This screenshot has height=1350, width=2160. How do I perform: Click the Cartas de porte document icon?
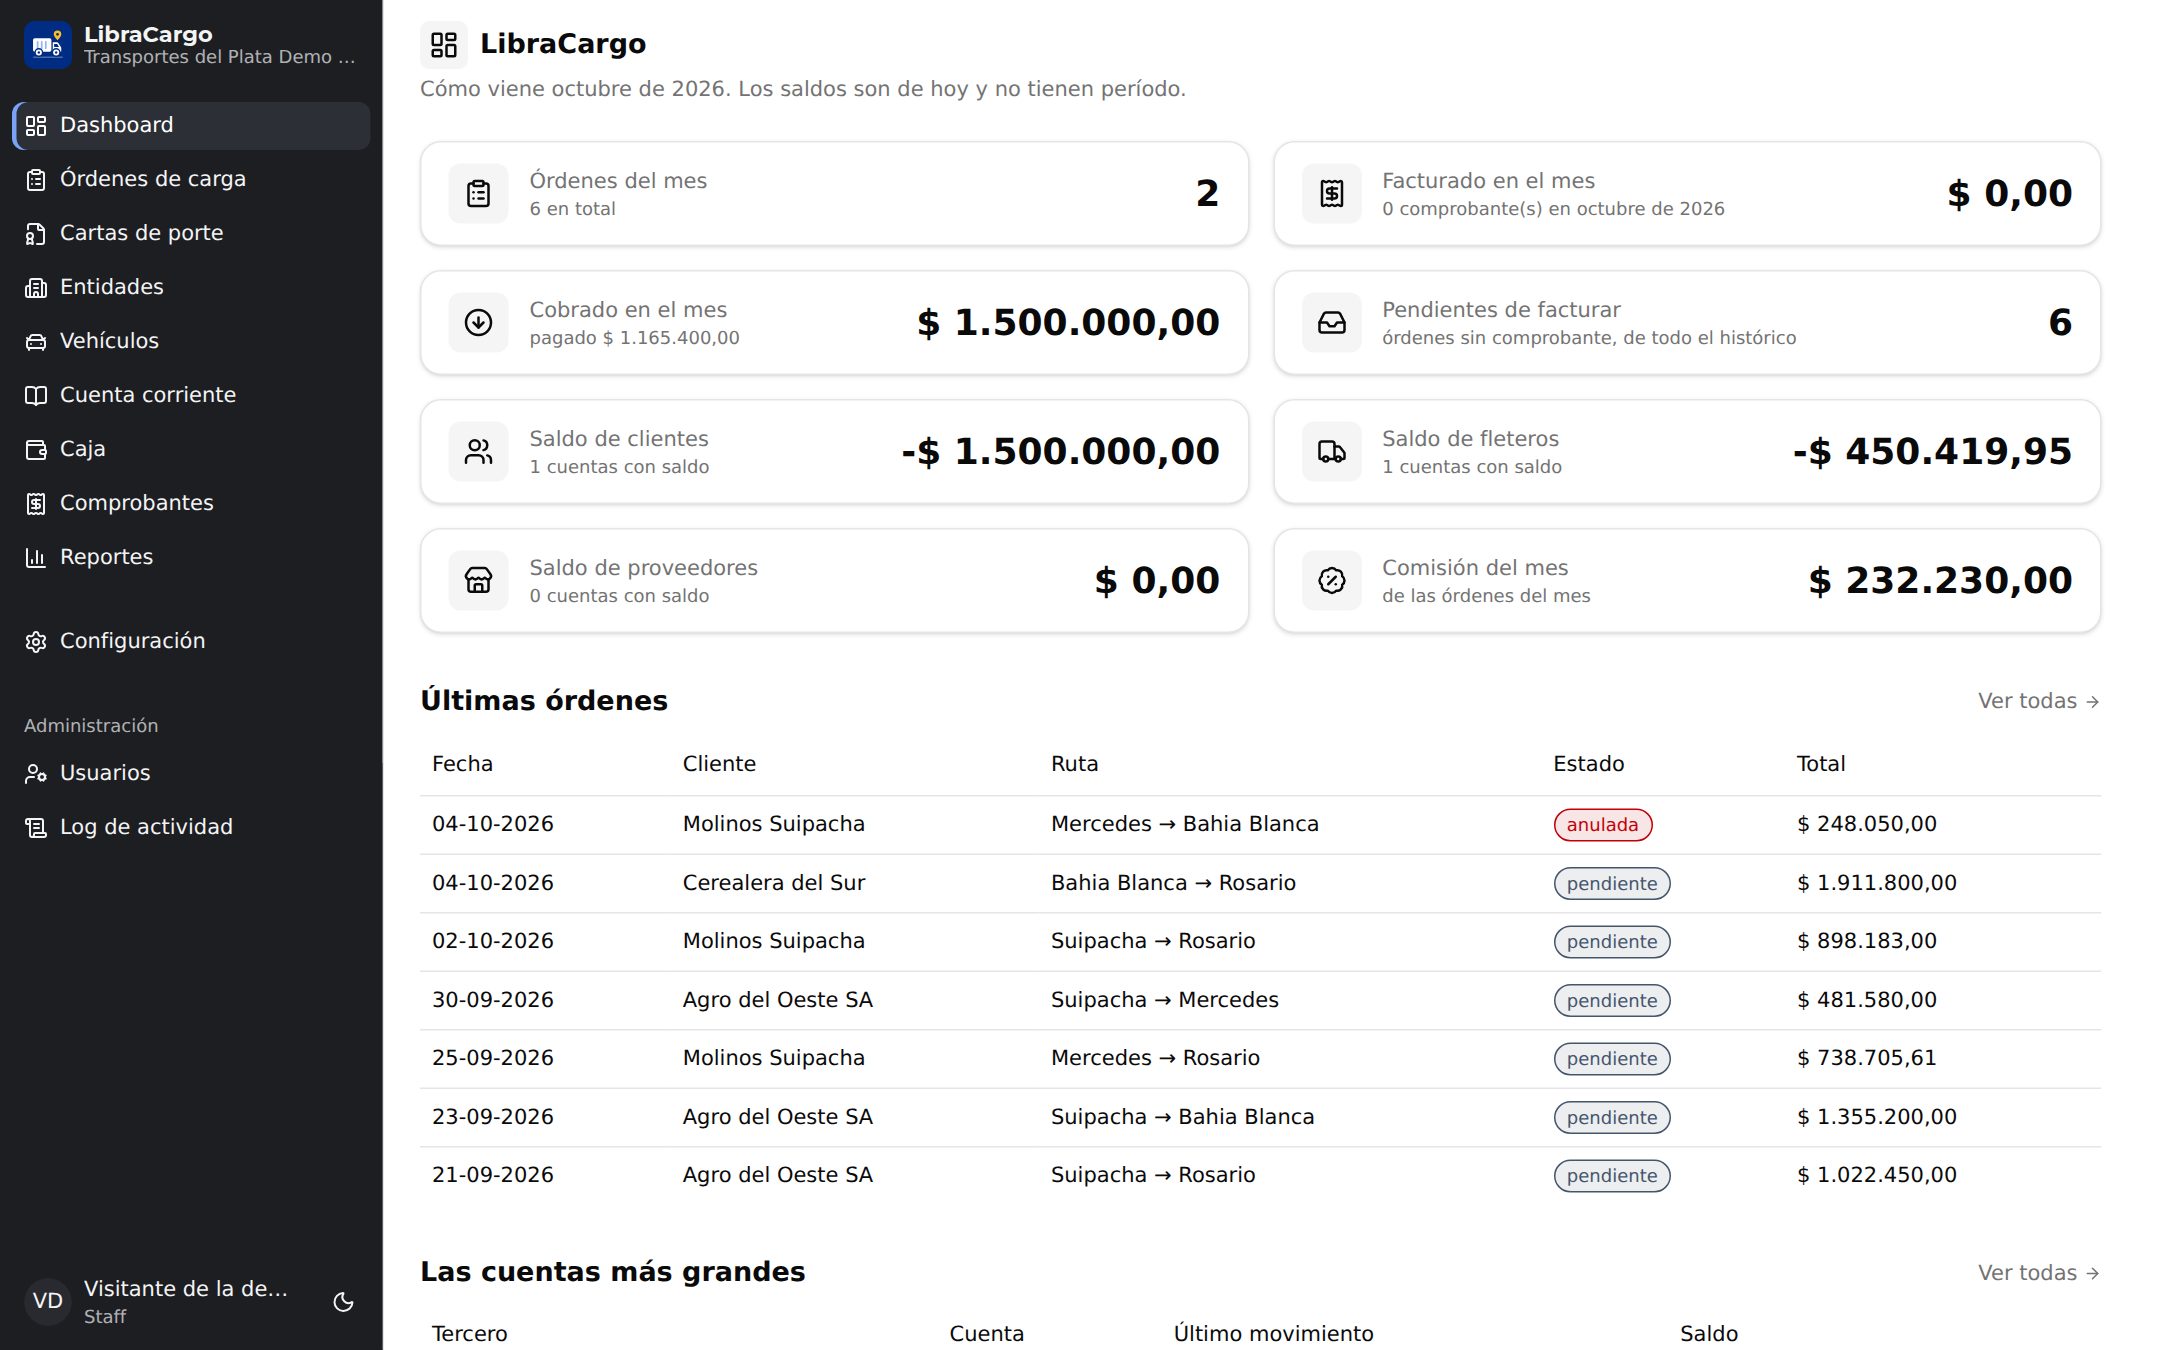pyautogui.click(x=36, y=234)
